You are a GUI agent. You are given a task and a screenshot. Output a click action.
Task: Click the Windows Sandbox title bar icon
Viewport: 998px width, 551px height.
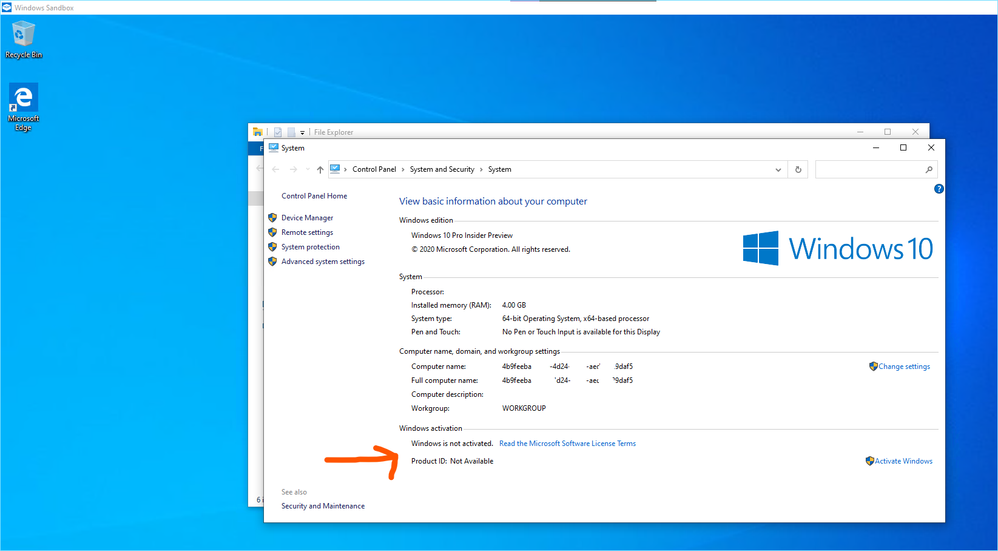tap(7, 8)
